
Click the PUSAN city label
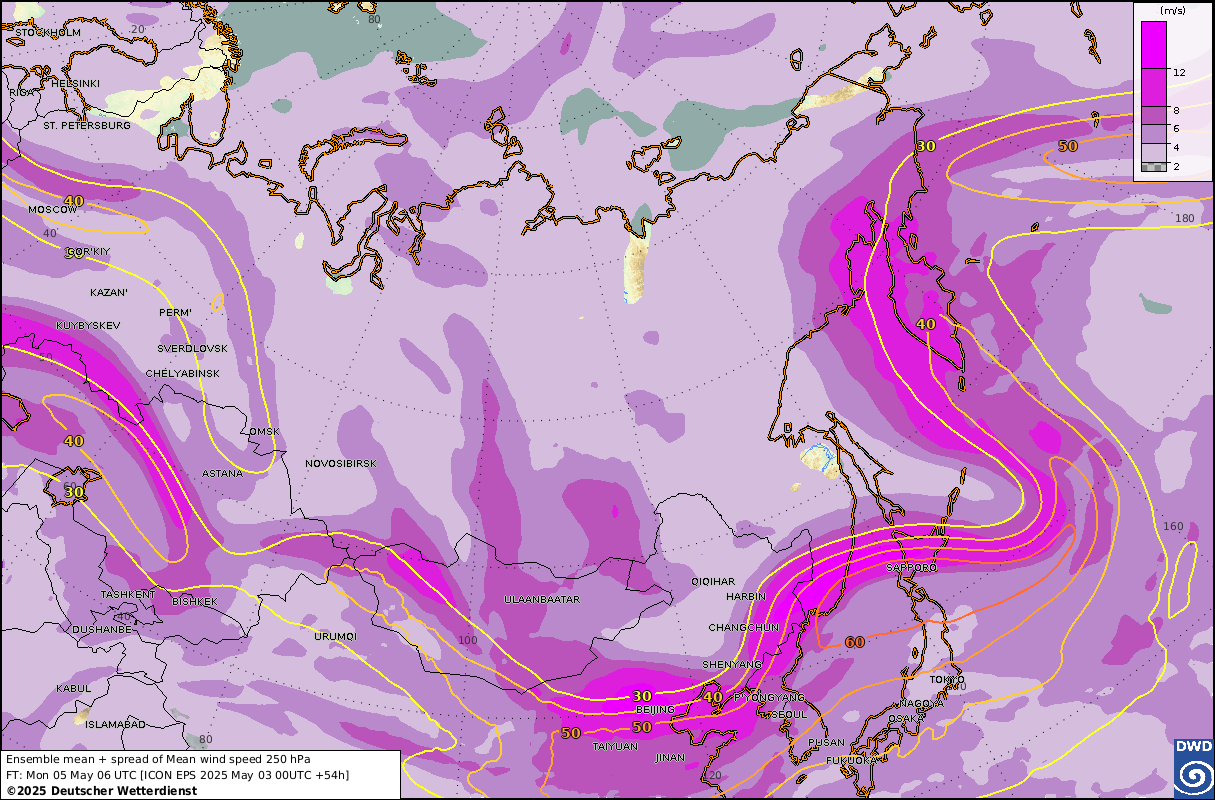(827, 743)
